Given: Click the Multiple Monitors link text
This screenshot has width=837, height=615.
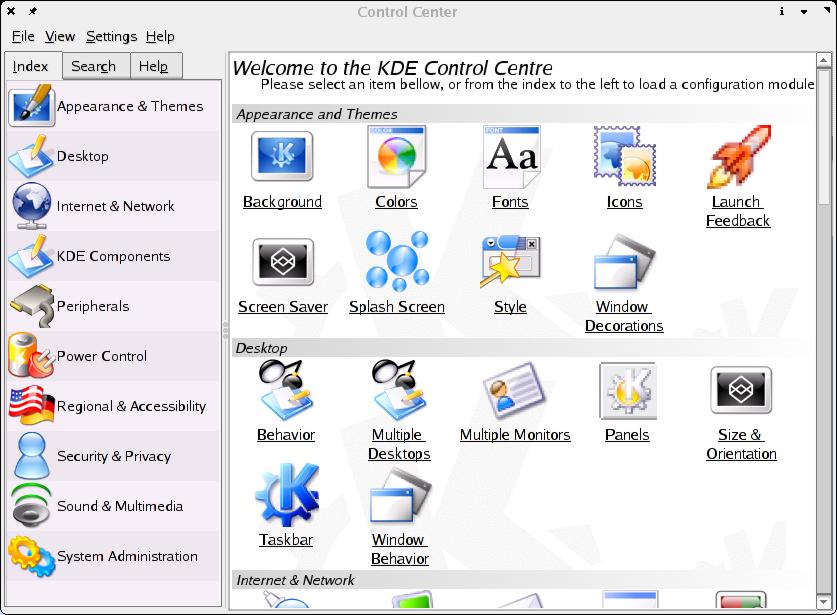Looking at the screenshot, I should pos(515,435).
